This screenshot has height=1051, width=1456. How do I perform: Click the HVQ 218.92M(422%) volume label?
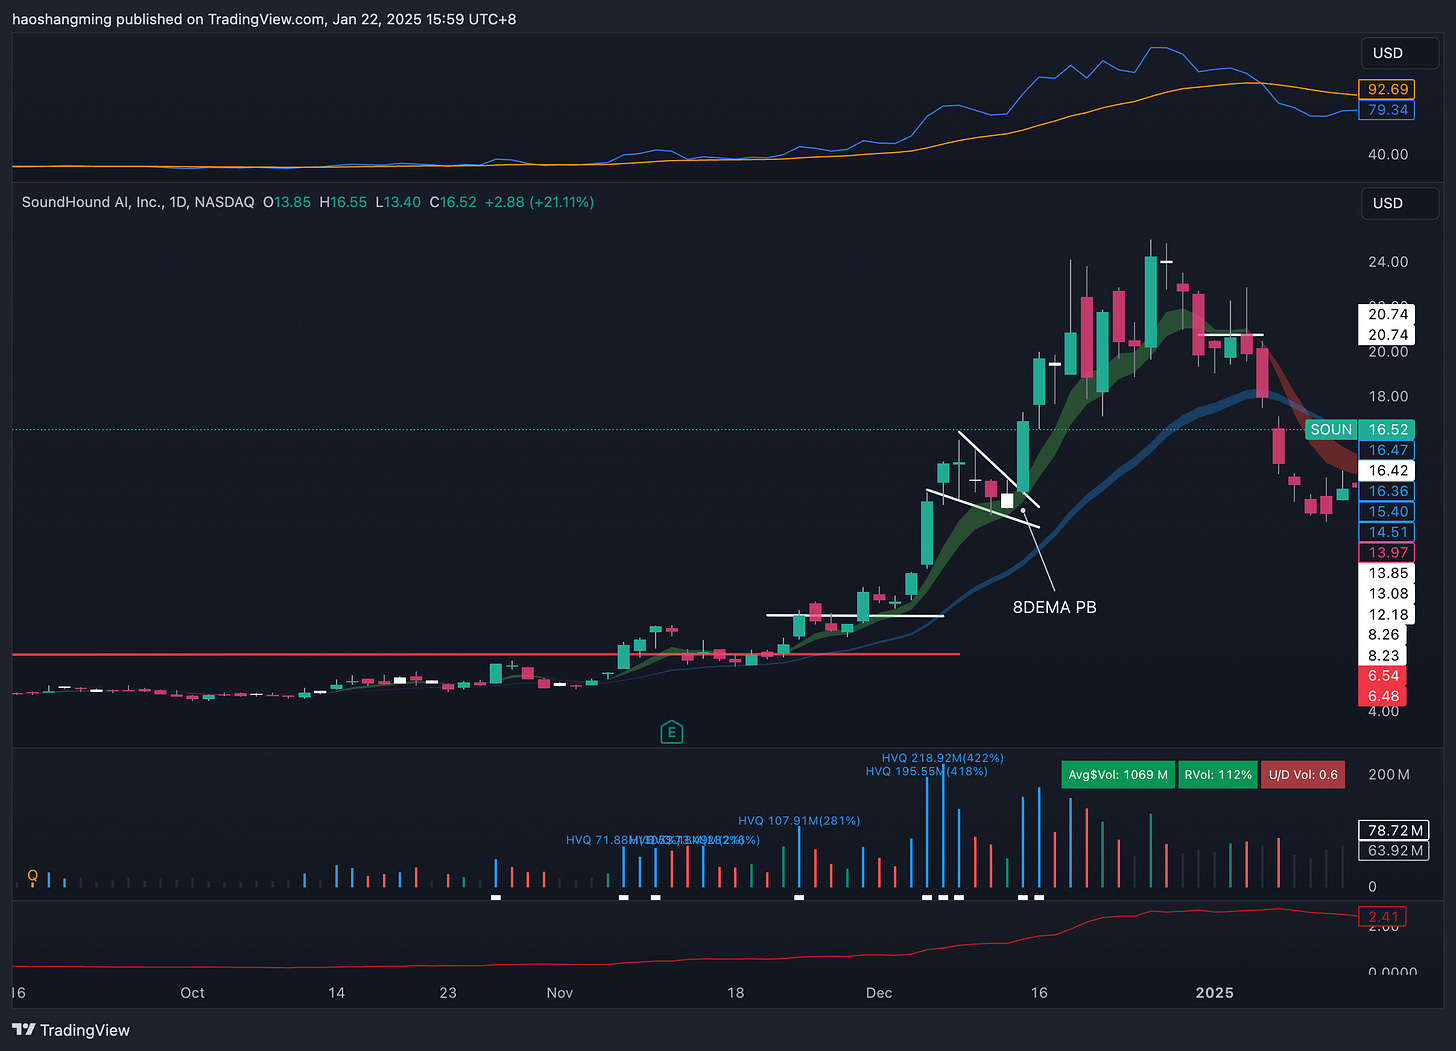click(x=942, y=758)
